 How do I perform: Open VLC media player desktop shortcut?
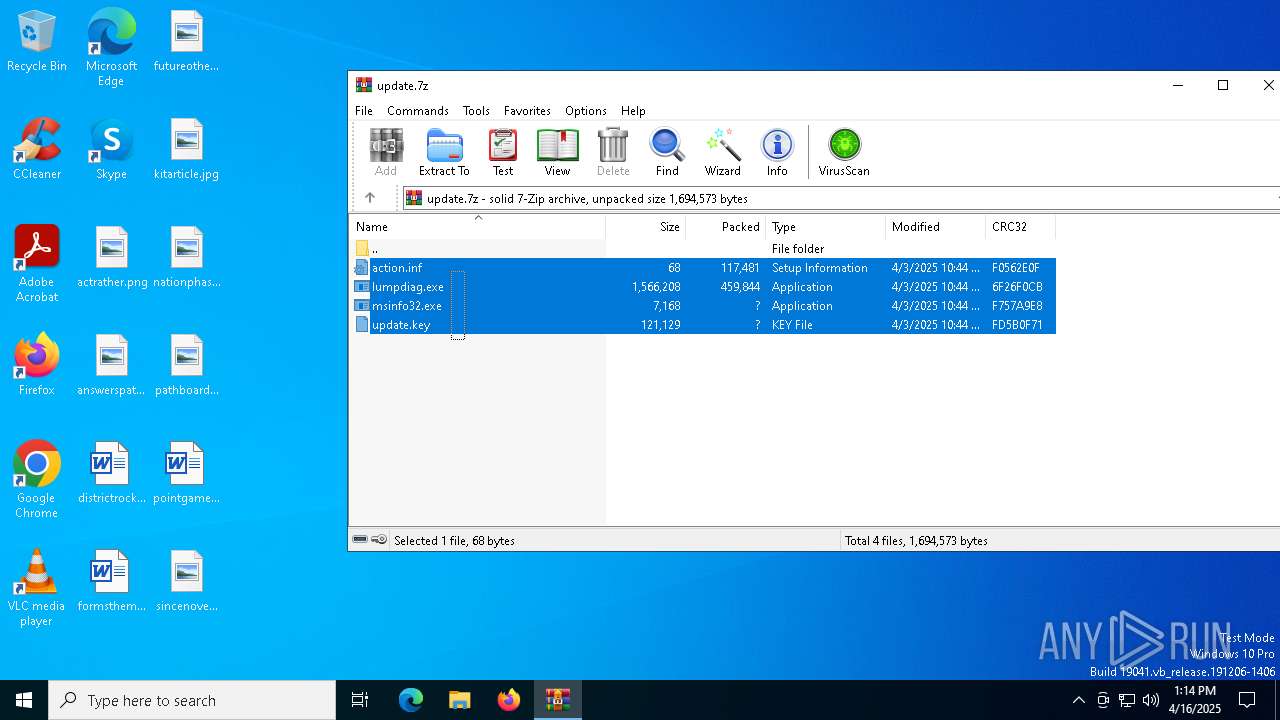37,588
